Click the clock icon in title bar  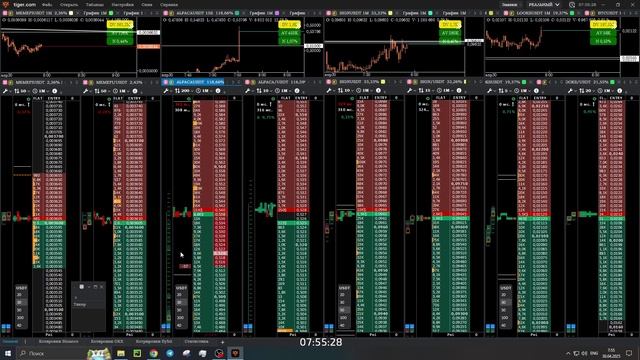coord(572,4)
